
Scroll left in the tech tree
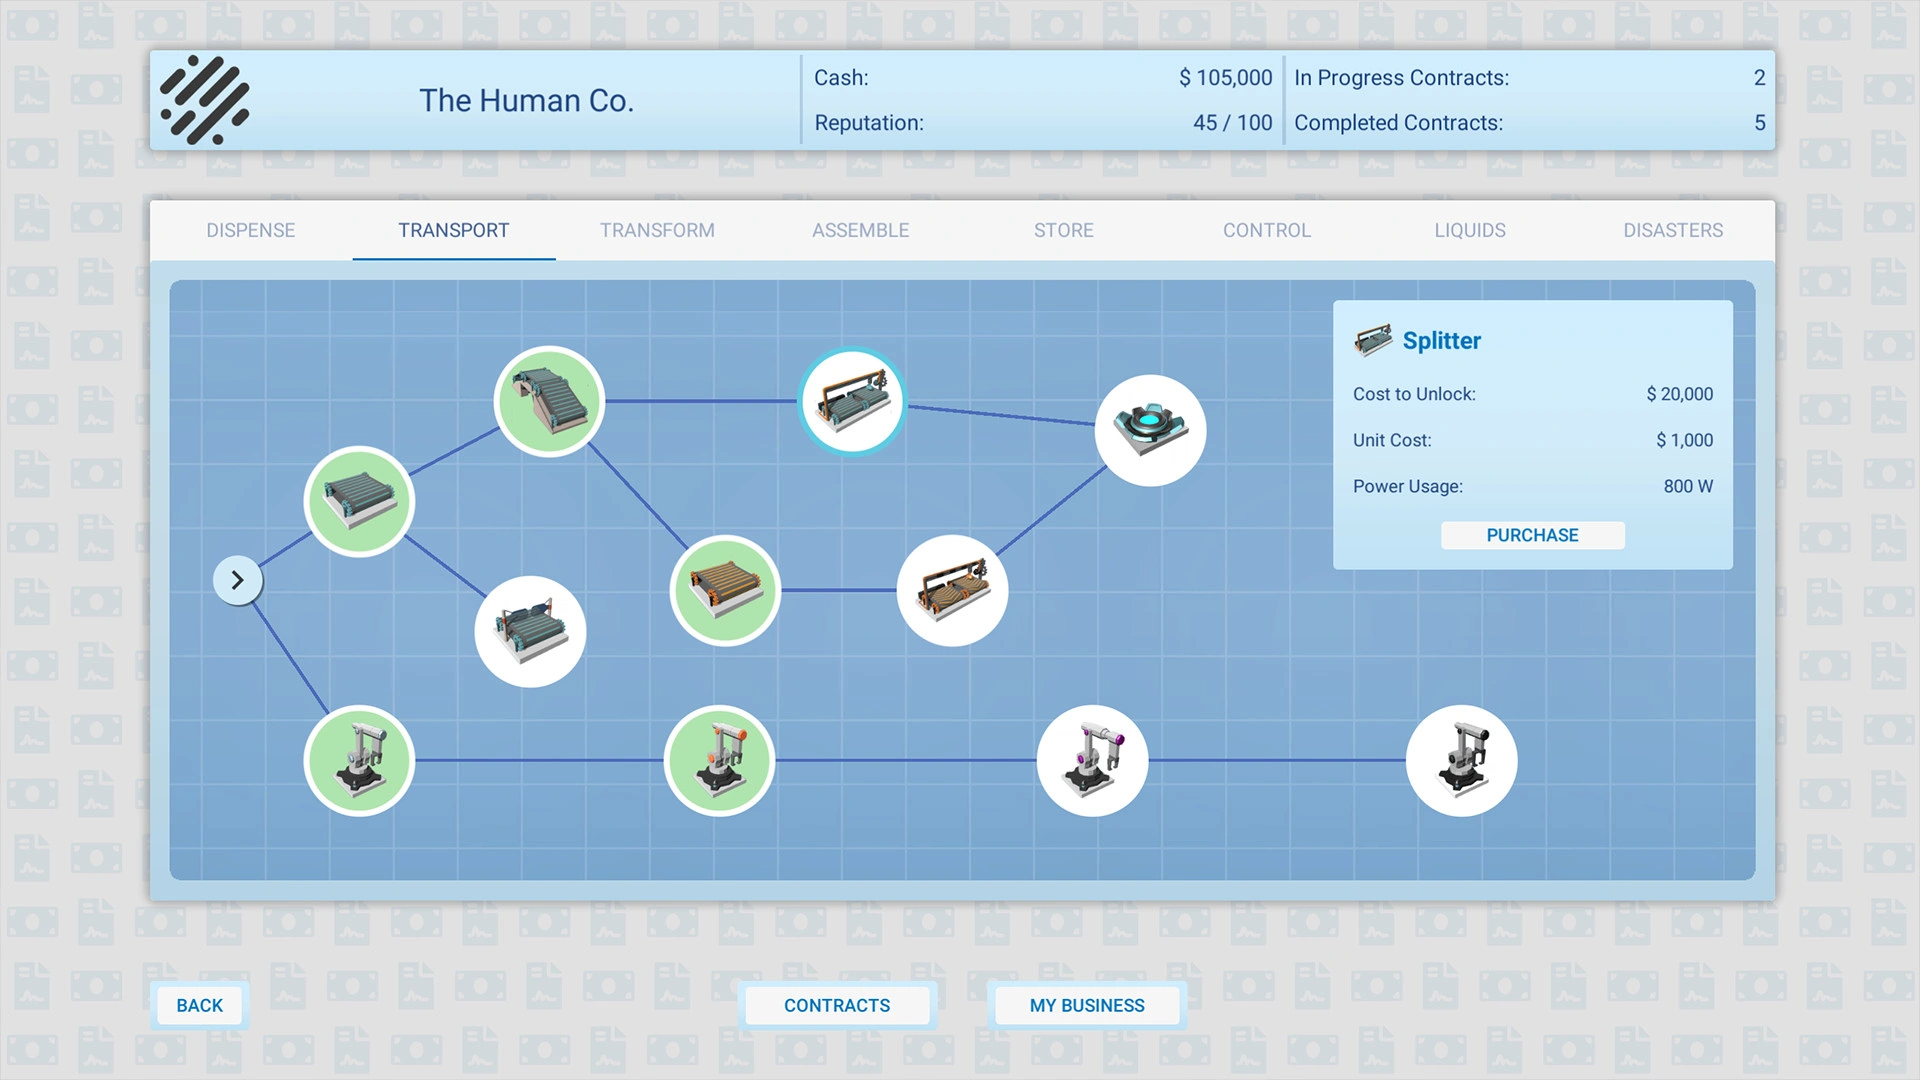point(237,580)
